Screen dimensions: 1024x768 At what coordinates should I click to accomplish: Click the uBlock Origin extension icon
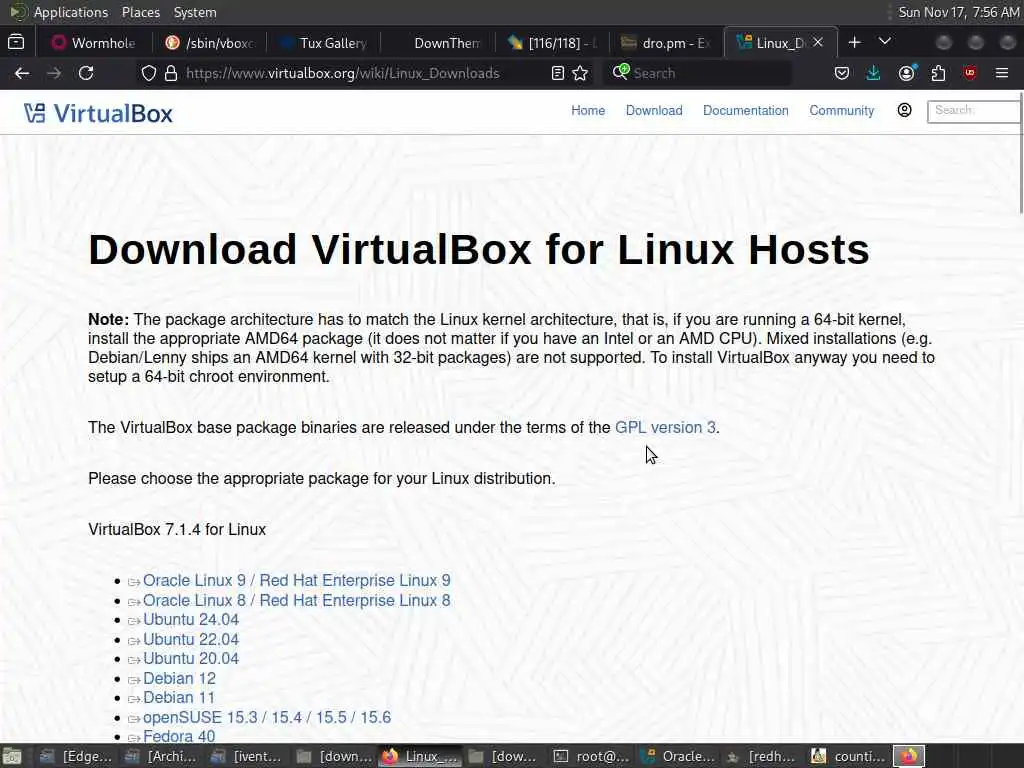(970, 73)
